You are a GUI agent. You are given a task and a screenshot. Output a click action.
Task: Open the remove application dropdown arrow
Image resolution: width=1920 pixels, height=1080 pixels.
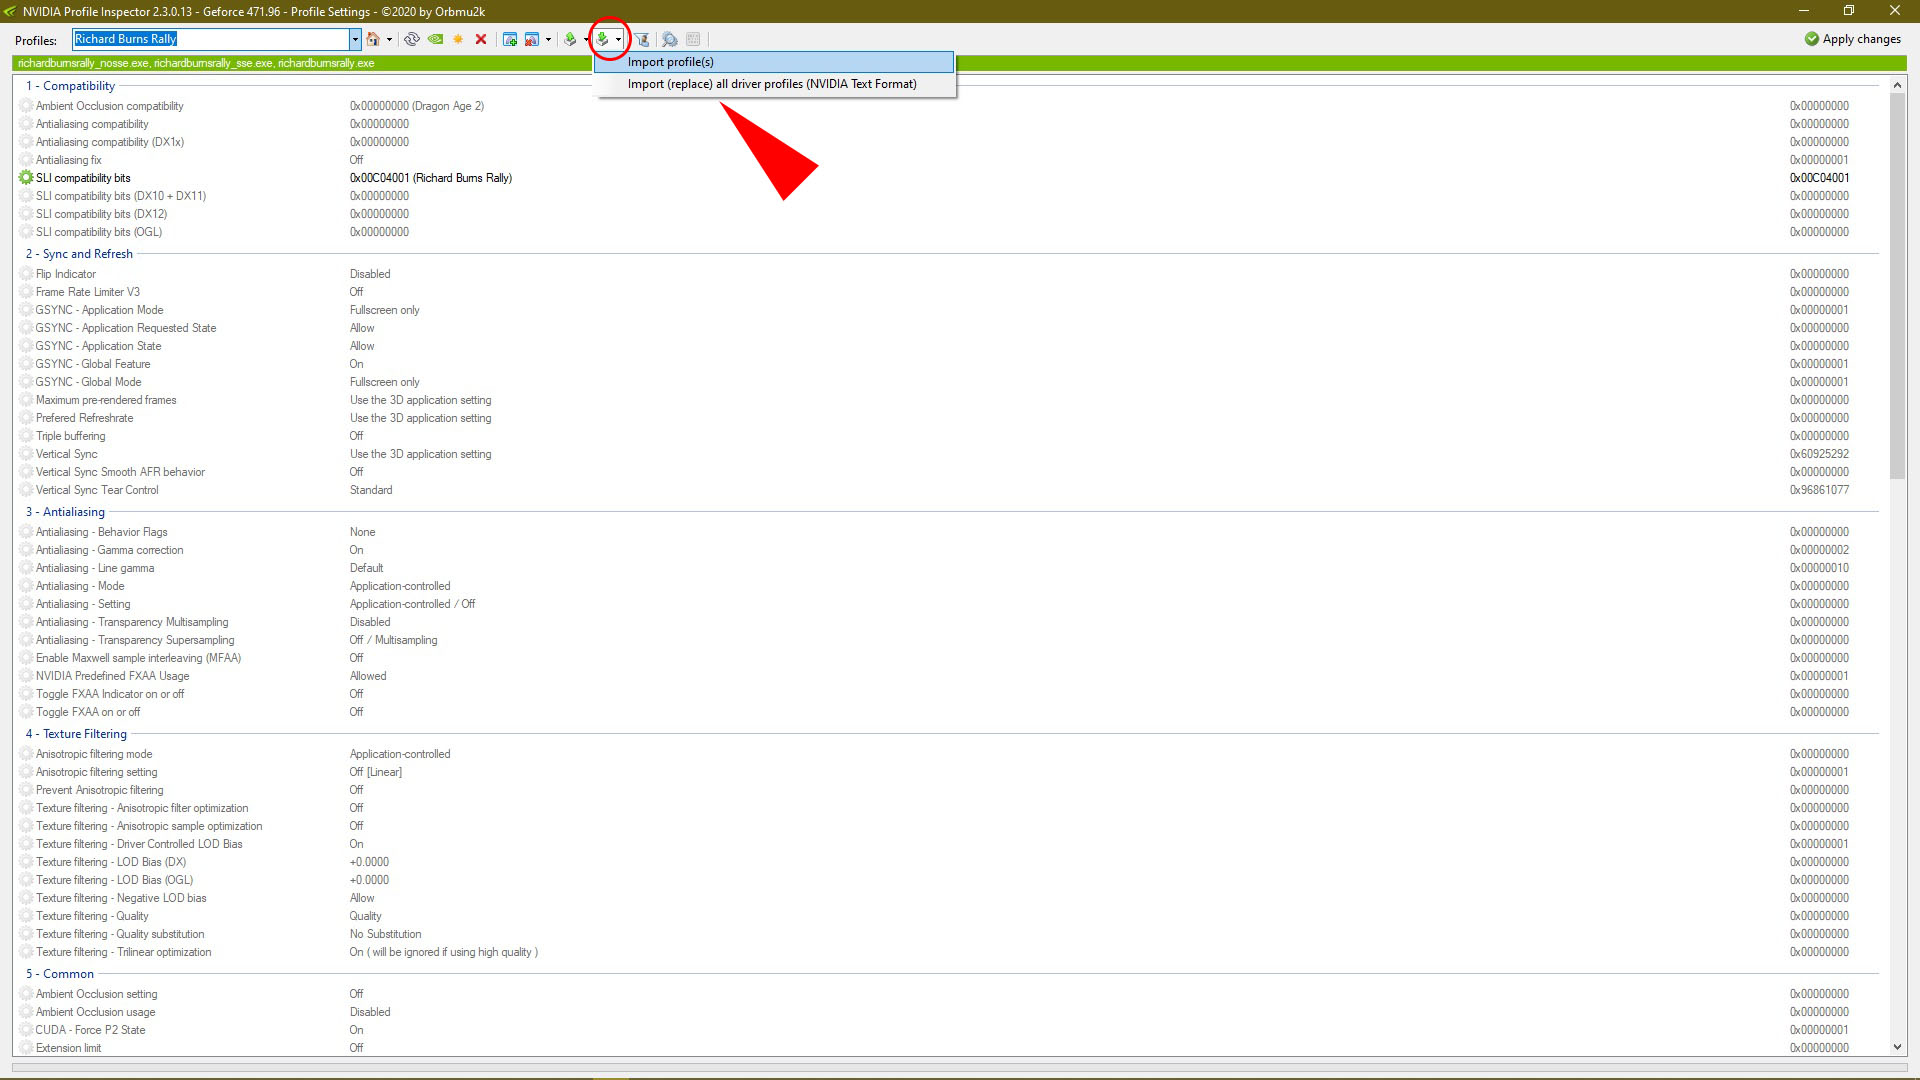(548, 39)
